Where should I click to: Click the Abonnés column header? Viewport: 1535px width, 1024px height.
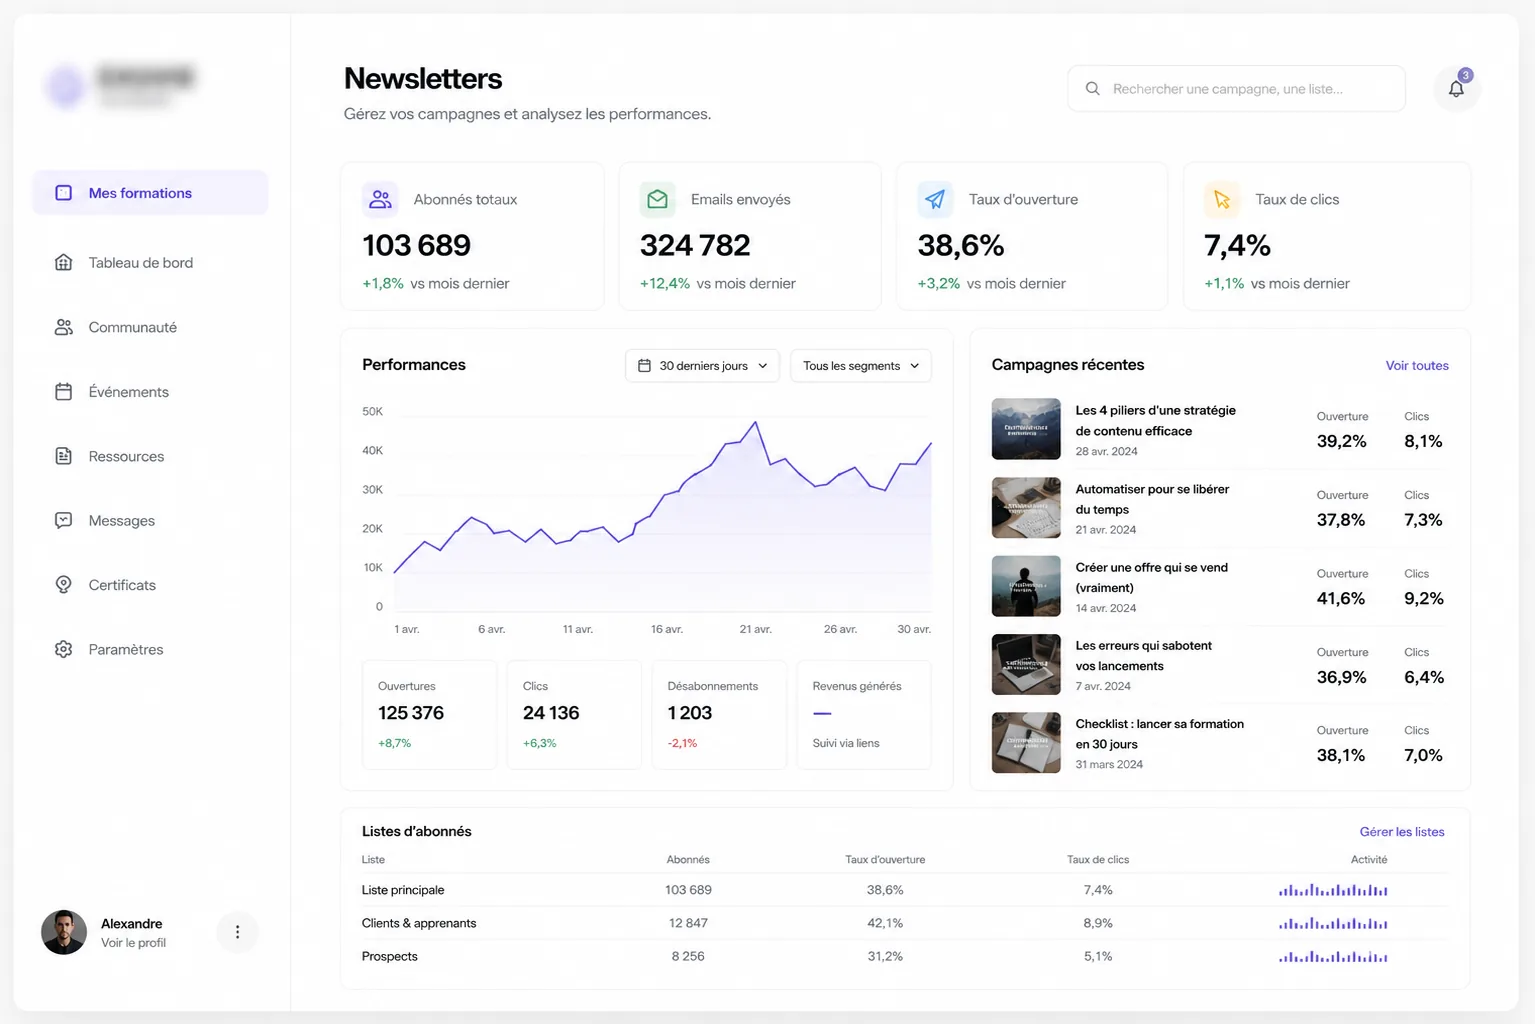tap(688, 860)
